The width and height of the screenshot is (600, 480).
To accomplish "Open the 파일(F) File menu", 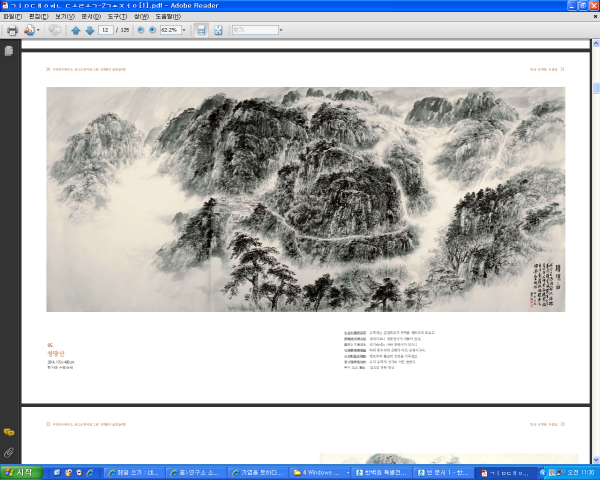I will pos(13,16).
